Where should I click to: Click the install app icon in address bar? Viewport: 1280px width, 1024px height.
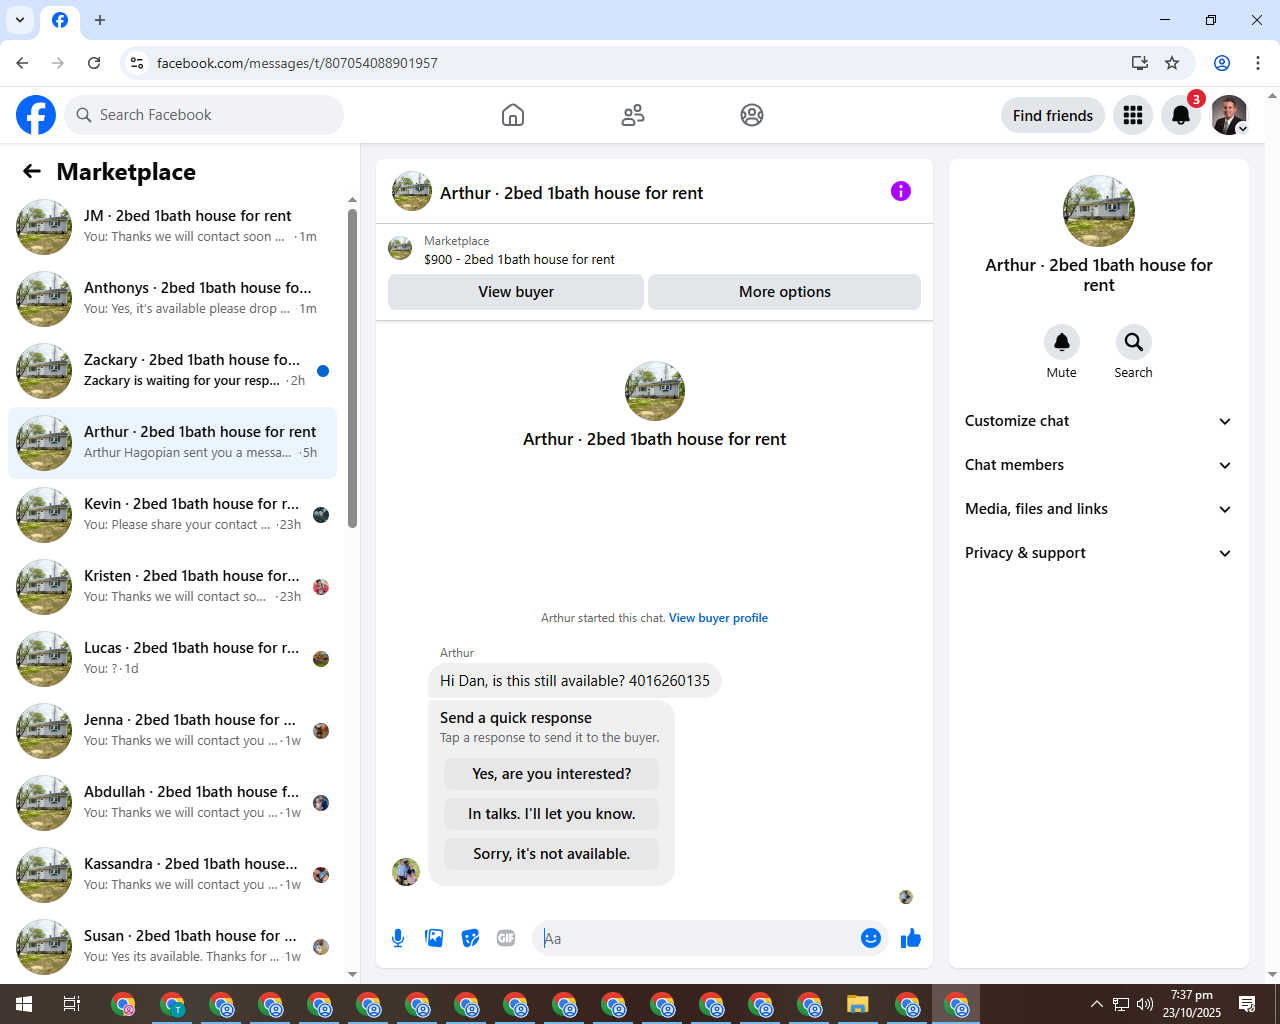click(1140, 63)
